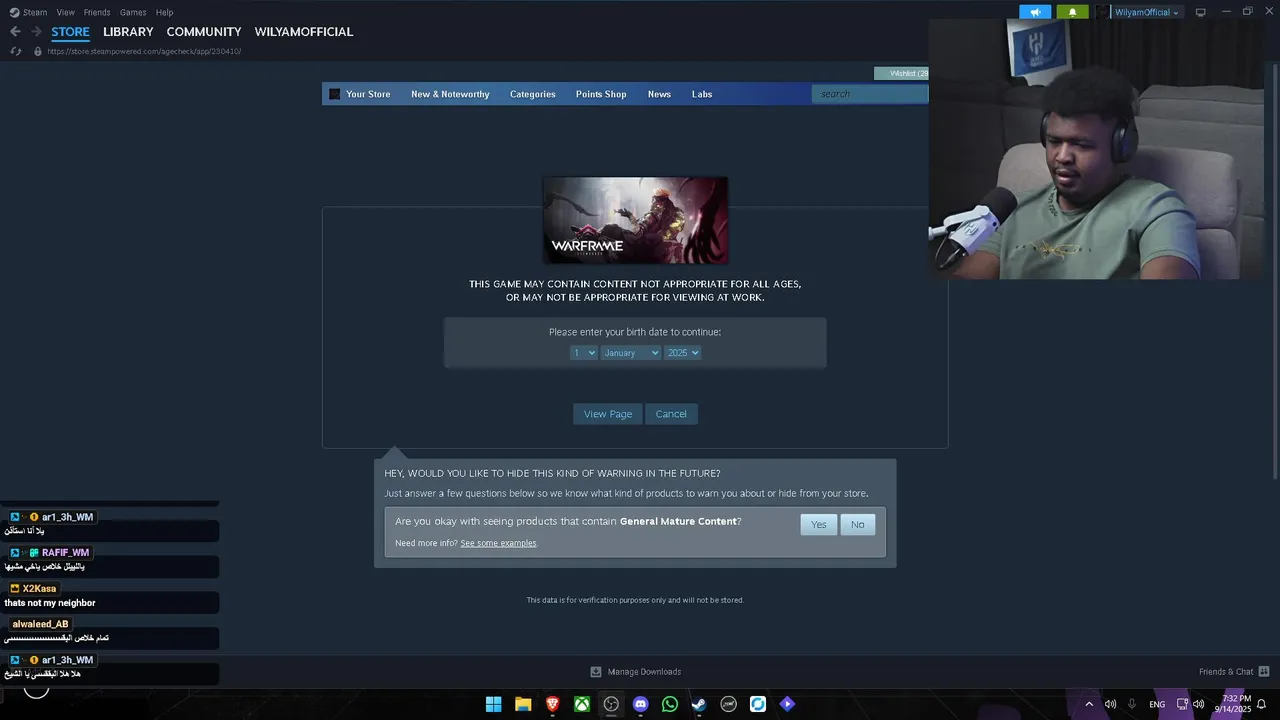Click the Windows notification bell
The width and height of the screenshot is (1280, 720).
(1262, 704)
